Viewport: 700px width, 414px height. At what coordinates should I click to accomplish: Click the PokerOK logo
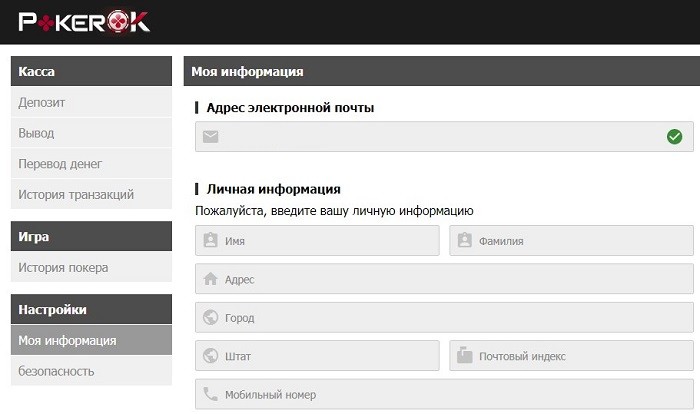pos(84,22)
